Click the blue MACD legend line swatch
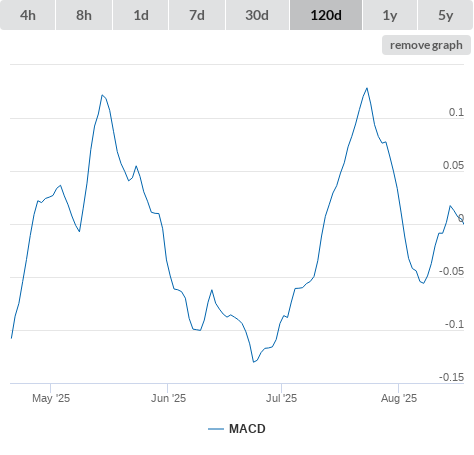The width and height of the screenshot is (474, 455). pos(216,429)
